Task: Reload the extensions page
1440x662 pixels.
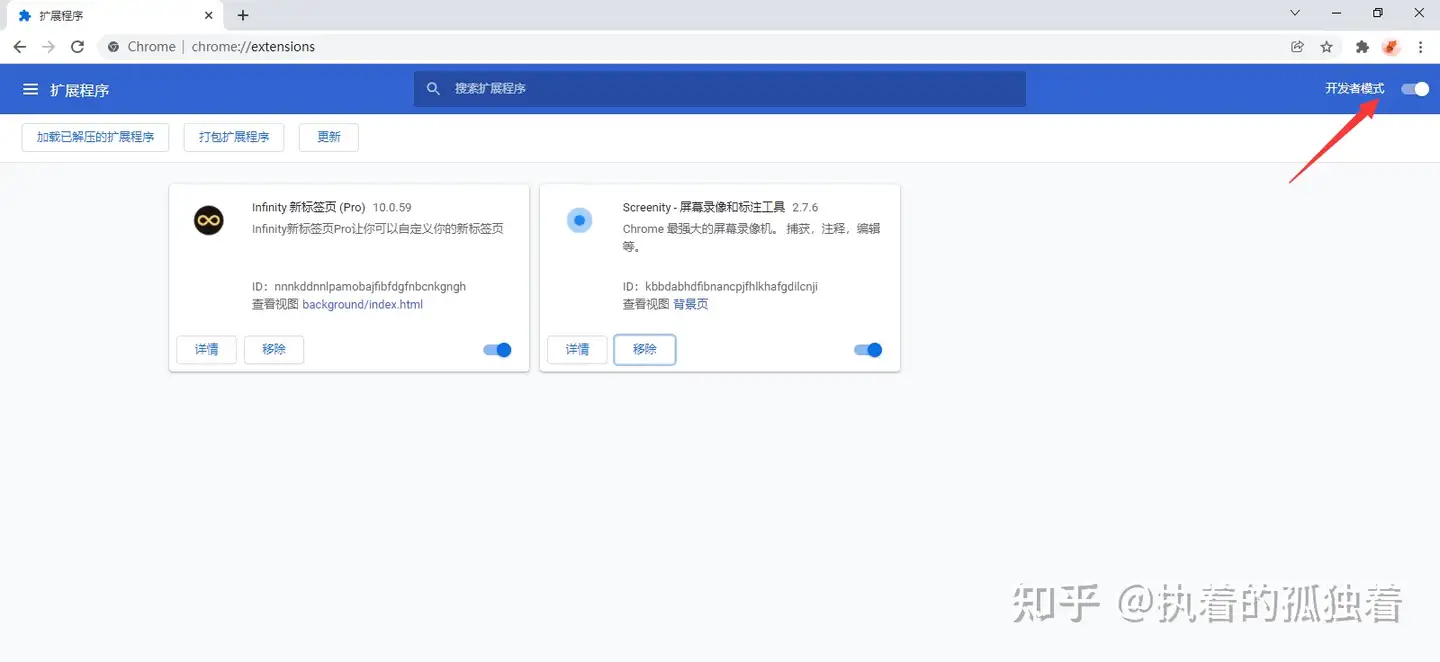Action: (x=77, y=47)
